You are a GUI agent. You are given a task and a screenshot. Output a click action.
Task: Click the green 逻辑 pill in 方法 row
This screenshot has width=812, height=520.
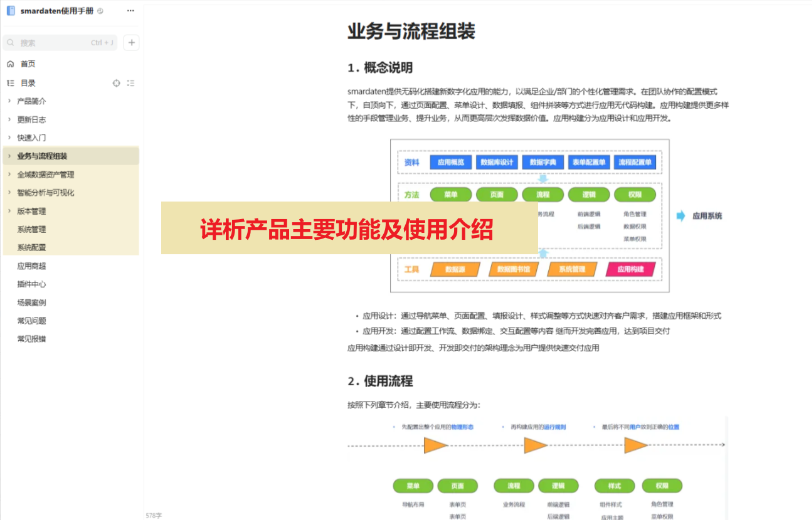click(x=589, y=195)
